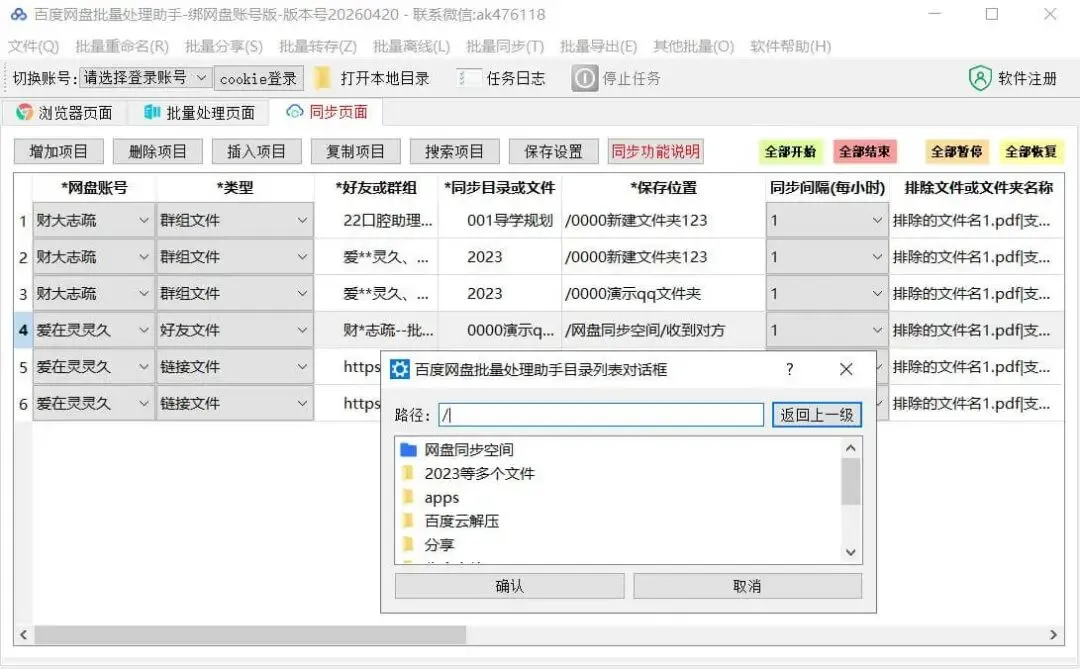Screen dimensions: 1080x669
Task: Click the task log document icon
Action: (x=468, y=78)
